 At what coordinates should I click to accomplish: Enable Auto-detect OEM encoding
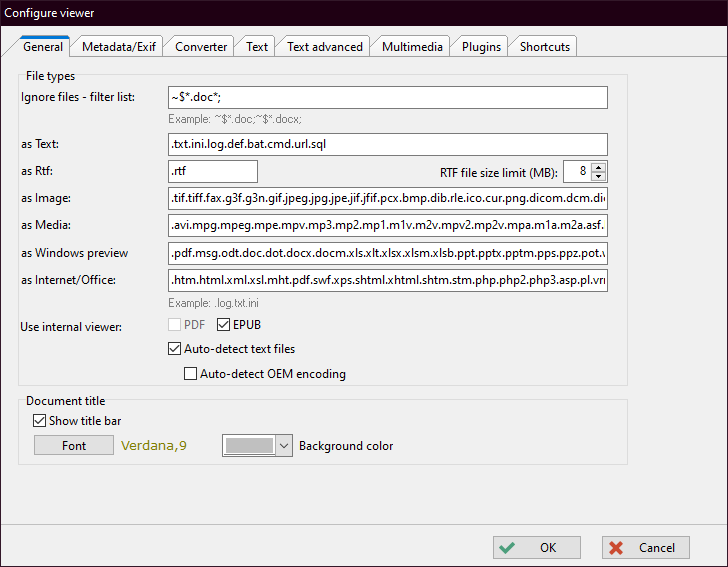(191, 375)
